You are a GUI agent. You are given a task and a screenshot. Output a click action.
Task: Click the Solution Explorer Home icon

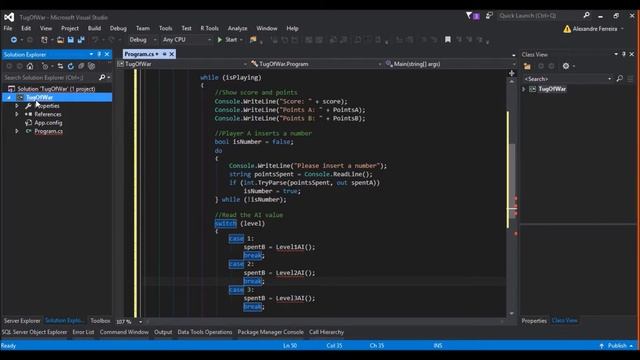tap(30, 66)
